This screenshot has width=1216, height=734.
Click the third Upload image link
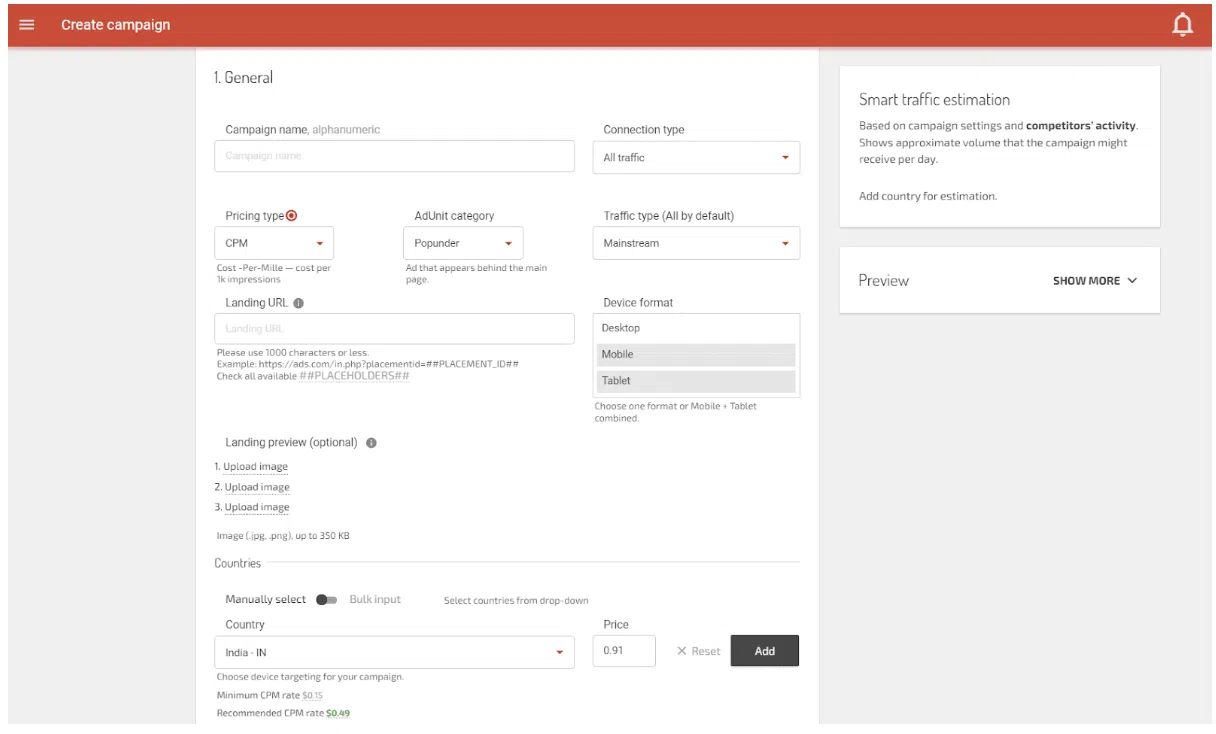pyautogui.click(x=257, y=507)
